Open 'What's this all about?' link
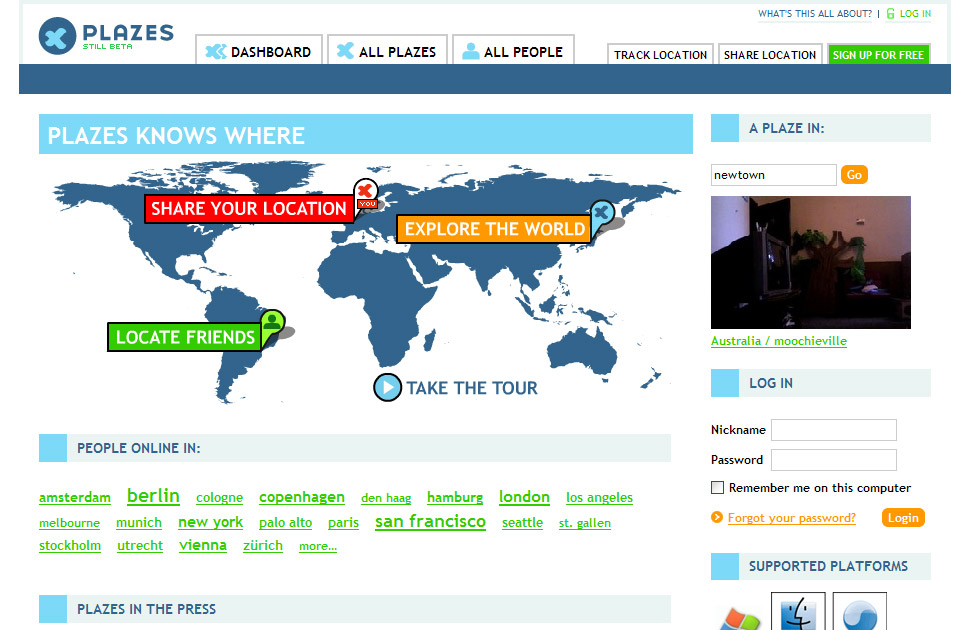The image size is (961, 630). [x=815, y=13]
